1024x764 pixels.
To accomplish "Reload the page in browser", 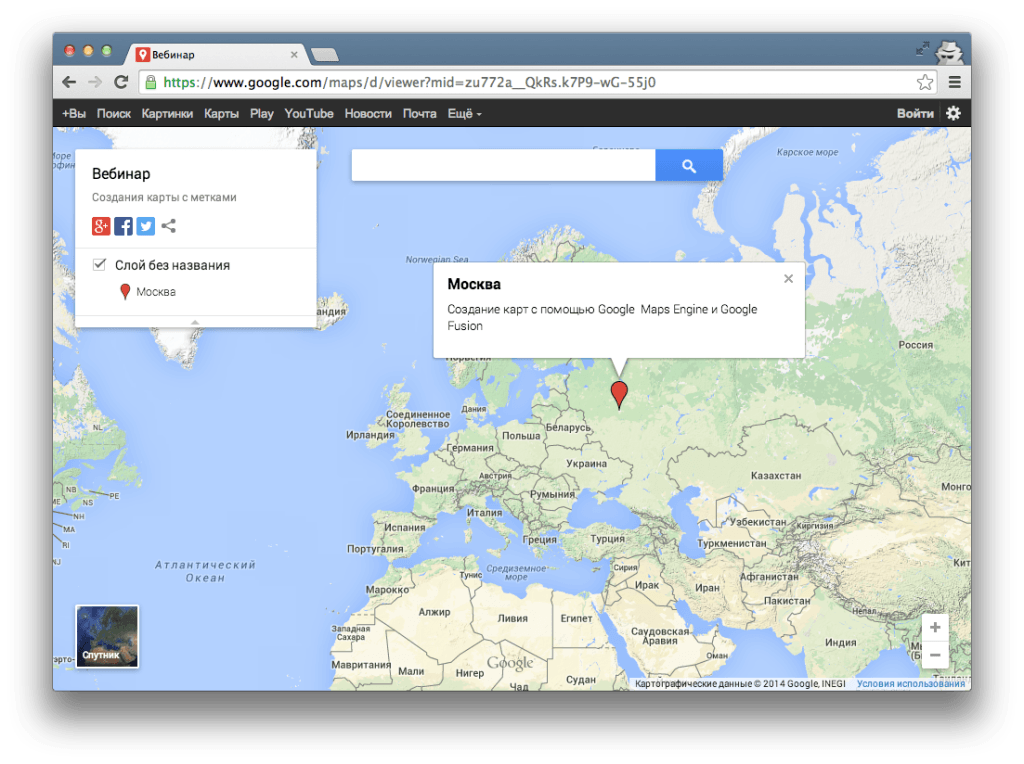I will [x=121, y=82].
